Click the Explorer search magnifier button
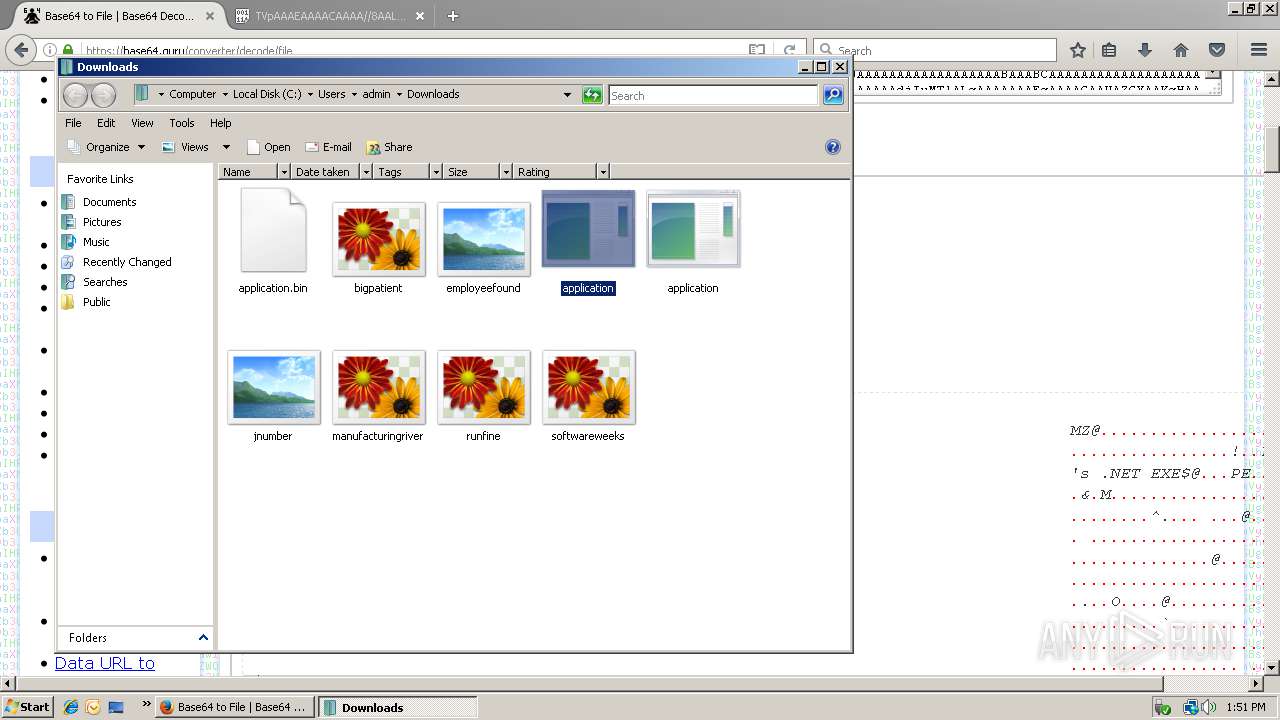 [833, 95]
